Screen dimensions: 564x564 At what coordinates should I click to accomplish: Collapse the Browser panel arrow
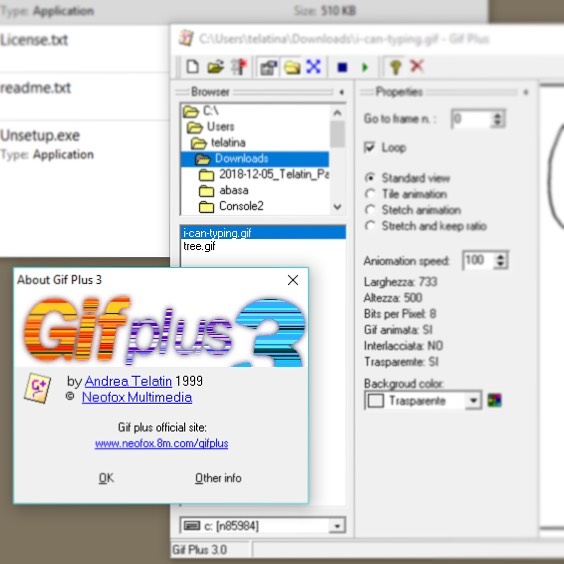pyautogui.click(x=341, y=92)
